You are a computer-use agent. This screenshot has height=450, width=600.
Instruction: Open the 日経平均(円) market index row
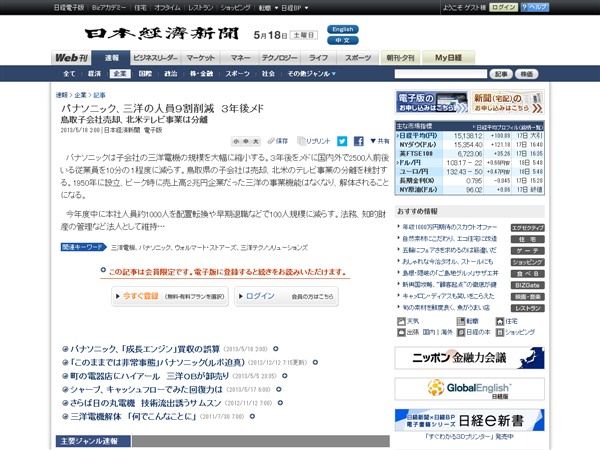[x=470, y=136]
